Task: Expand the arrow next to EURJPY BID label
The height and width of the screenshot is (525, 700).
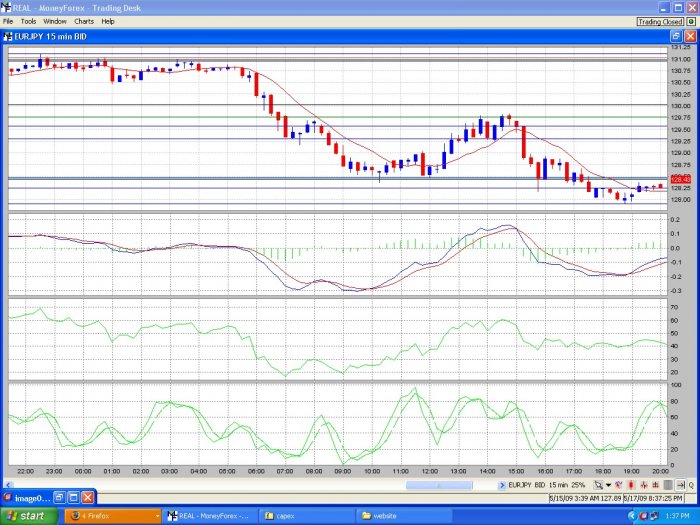Action: (502, 485)
